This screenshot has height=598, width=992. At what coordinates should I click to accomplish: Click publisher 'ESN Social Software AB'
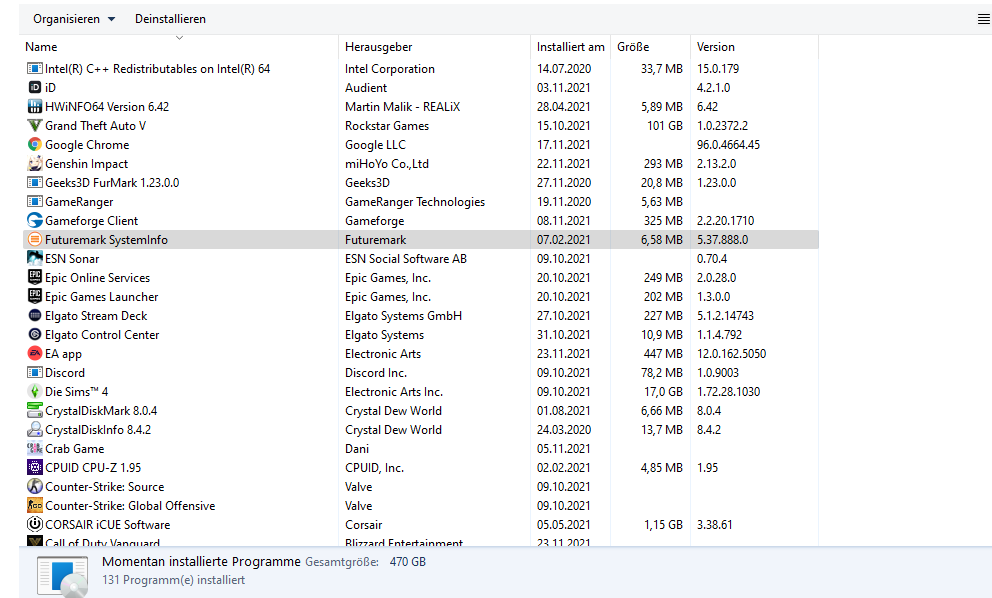(406, 258)
